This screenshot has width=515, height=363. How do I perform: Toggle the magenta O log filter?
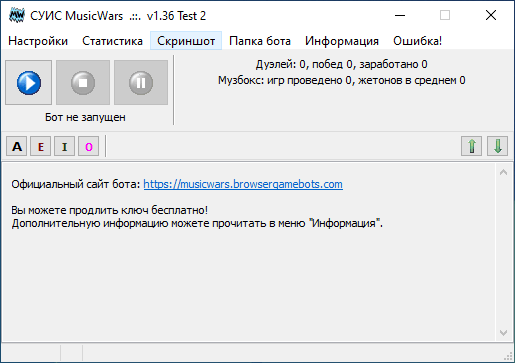click(89, 146)
